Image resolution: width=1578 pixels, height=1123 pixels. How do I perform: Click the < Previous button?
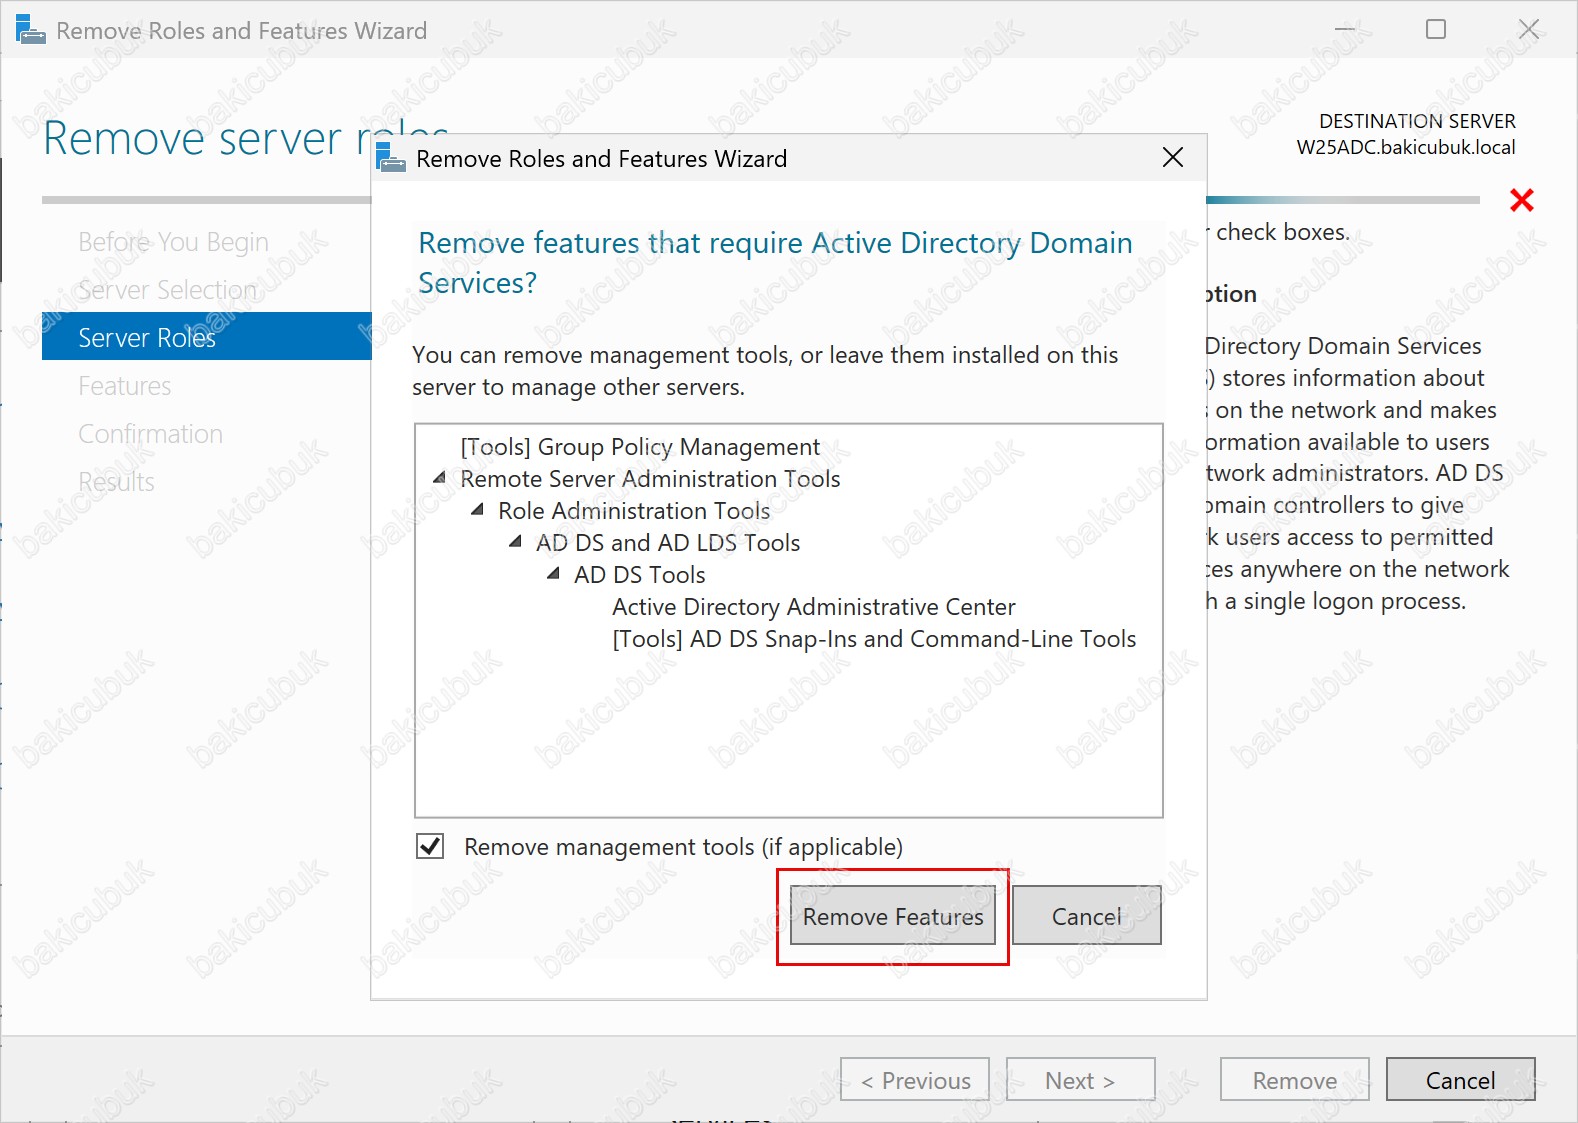click(915, 1080)
